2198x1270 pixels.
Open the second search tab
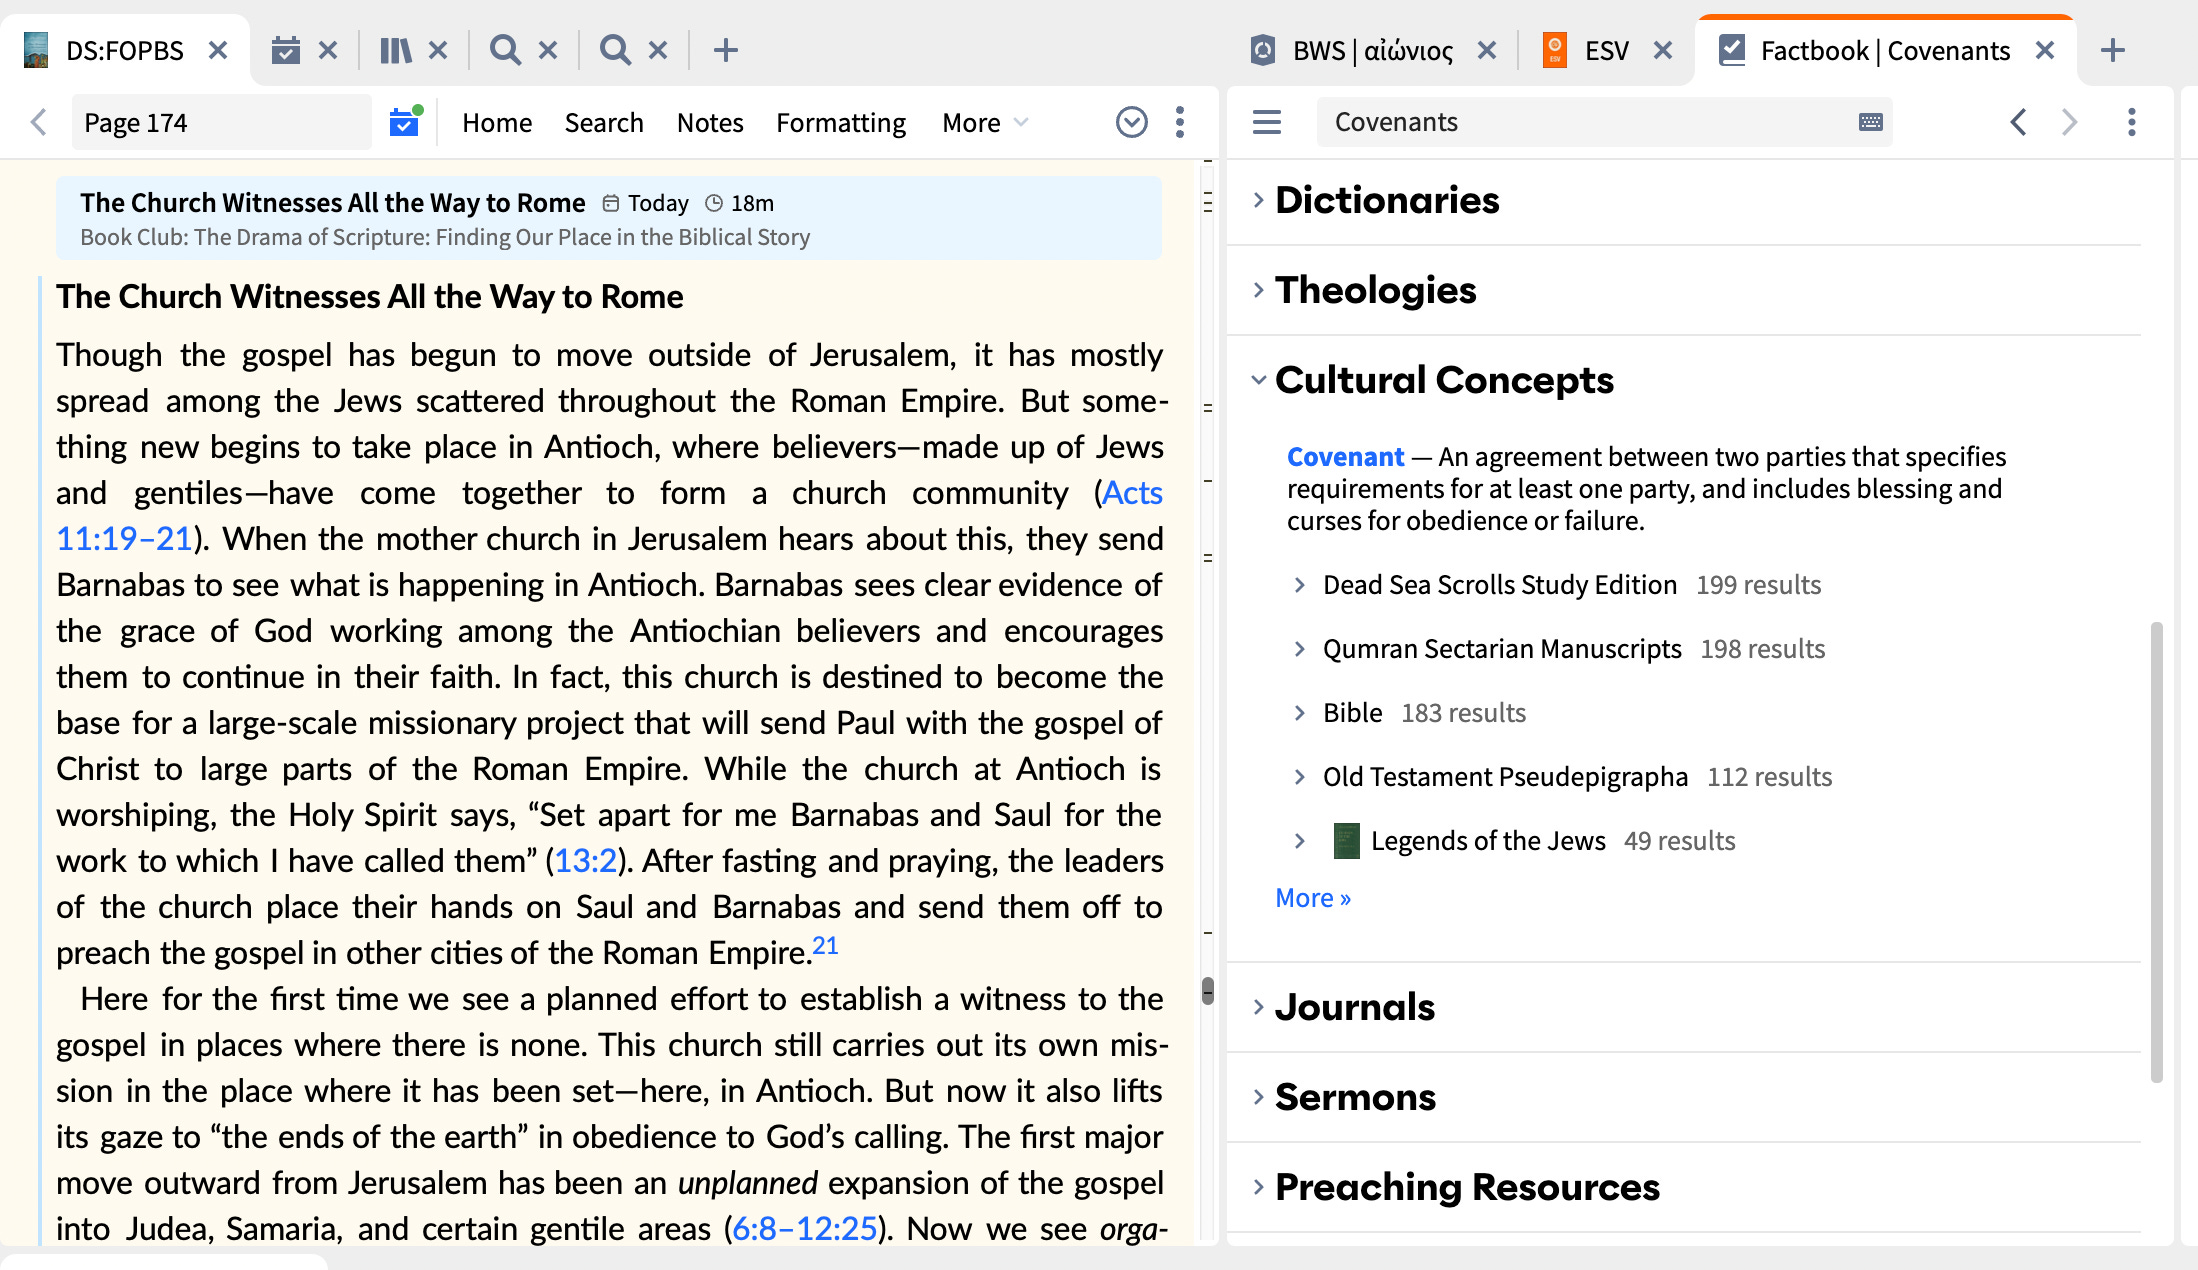616,50
